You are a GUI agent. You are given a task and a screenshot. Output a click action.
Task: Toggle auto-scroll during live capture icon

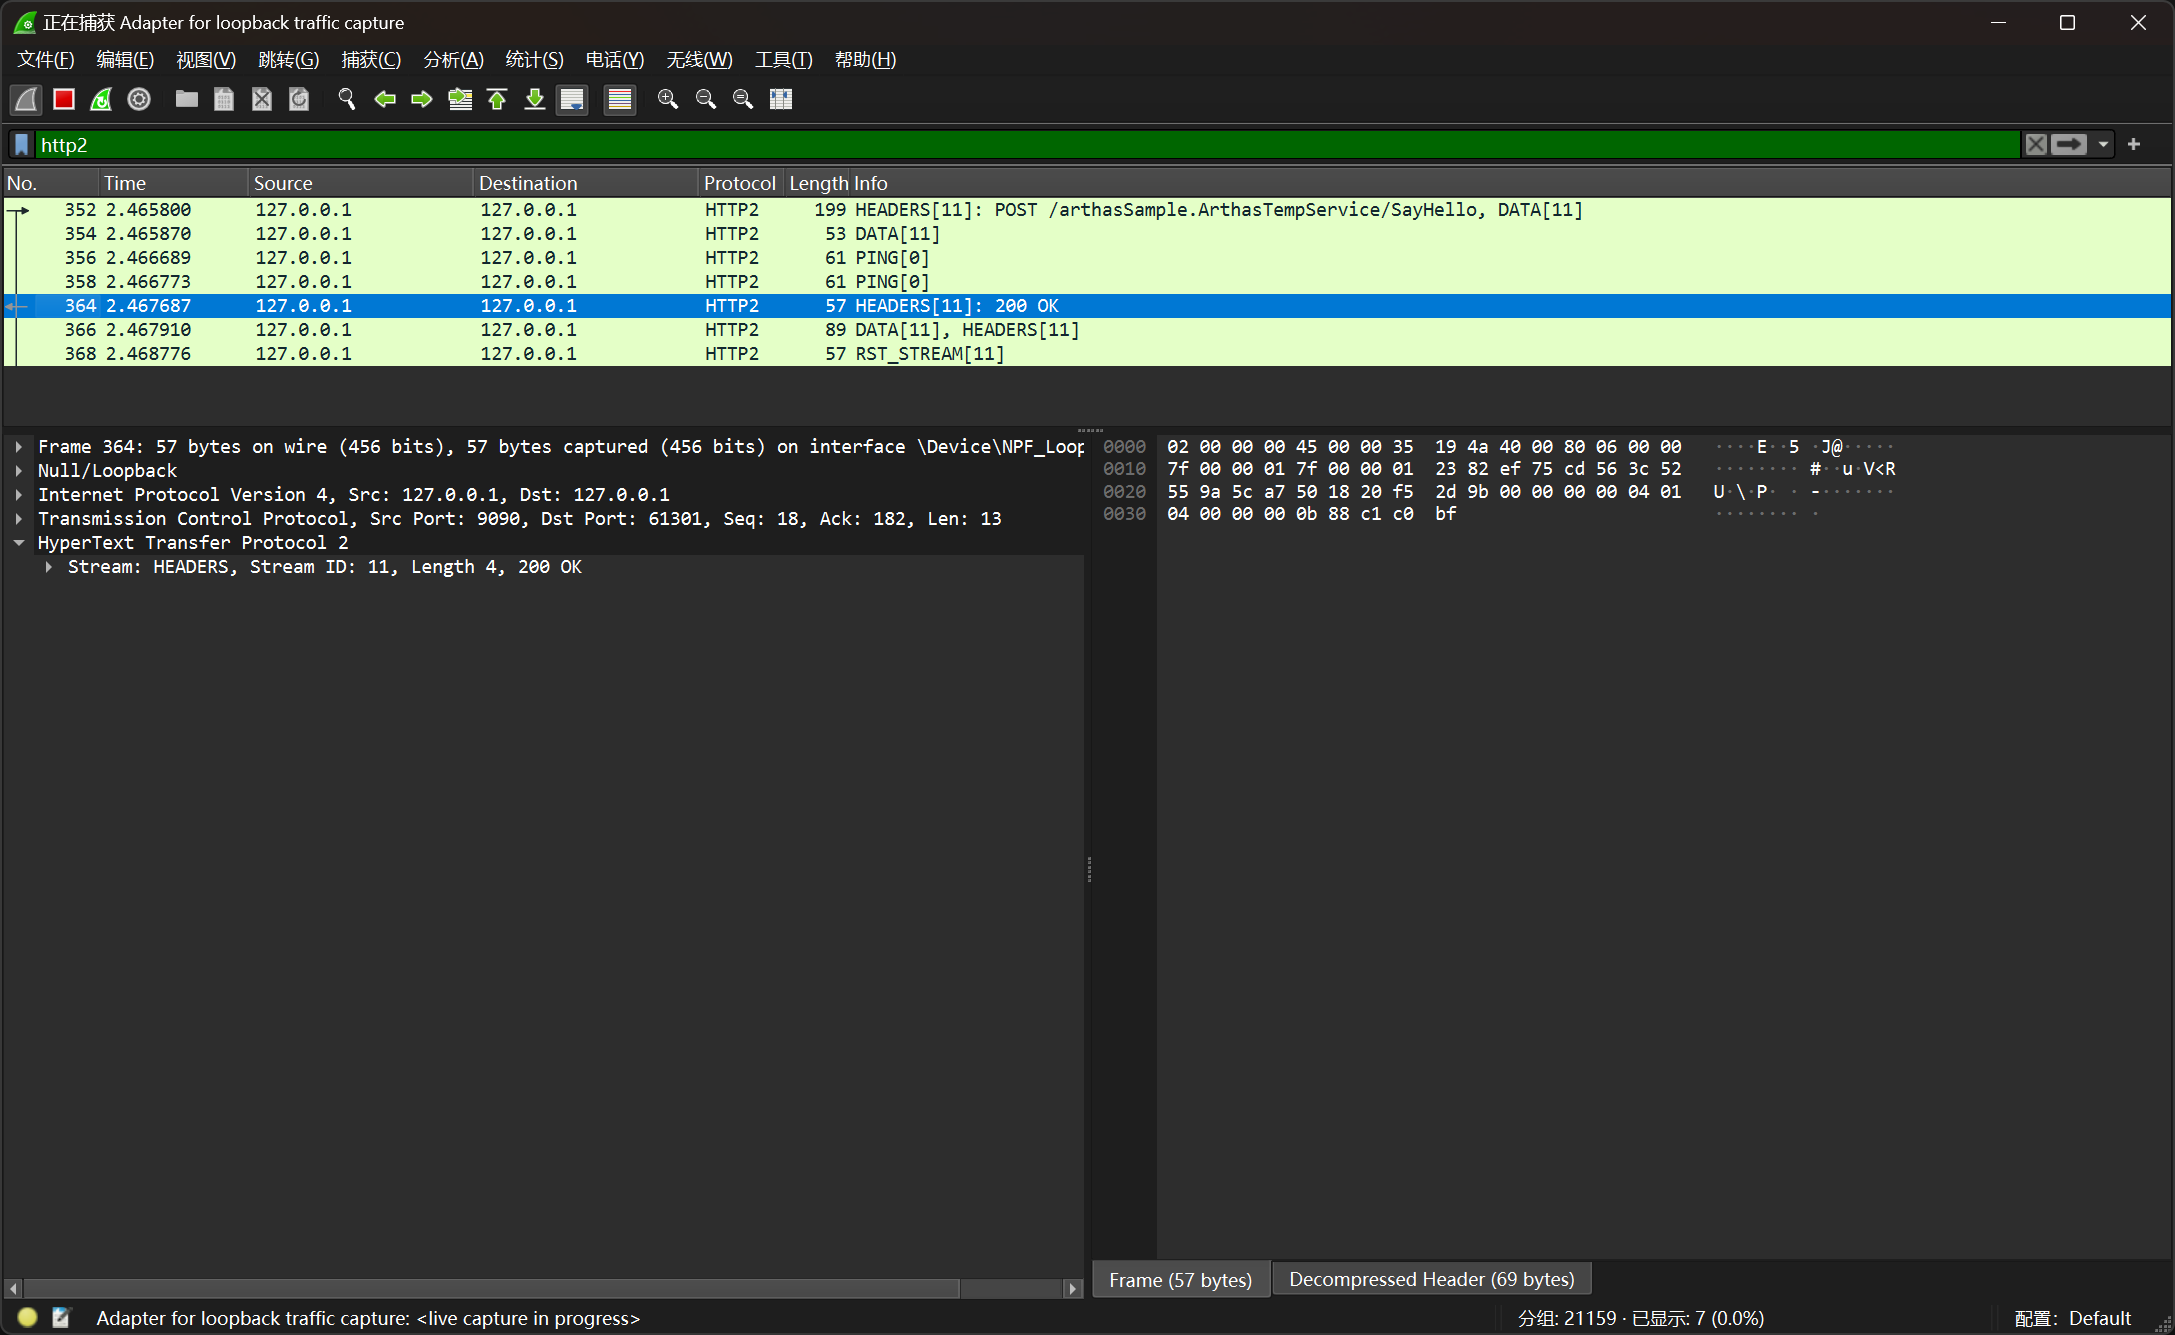click(x=572, y=99)
